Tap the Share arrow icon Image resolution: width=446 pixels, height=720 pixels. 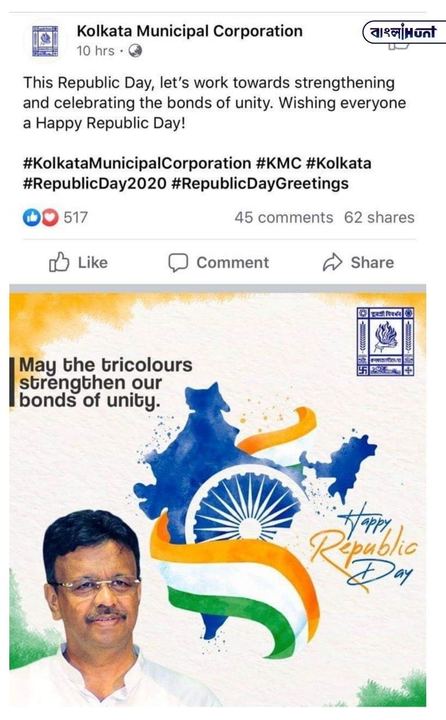coord(333,262)
